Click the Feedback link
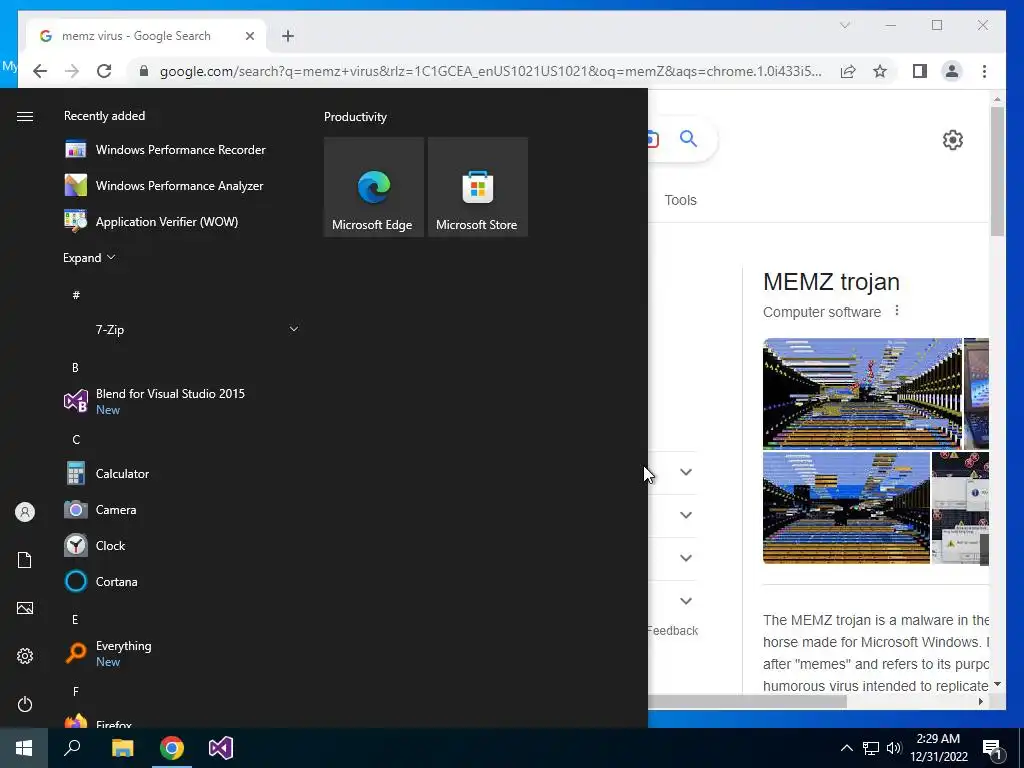 pos(673,631)
